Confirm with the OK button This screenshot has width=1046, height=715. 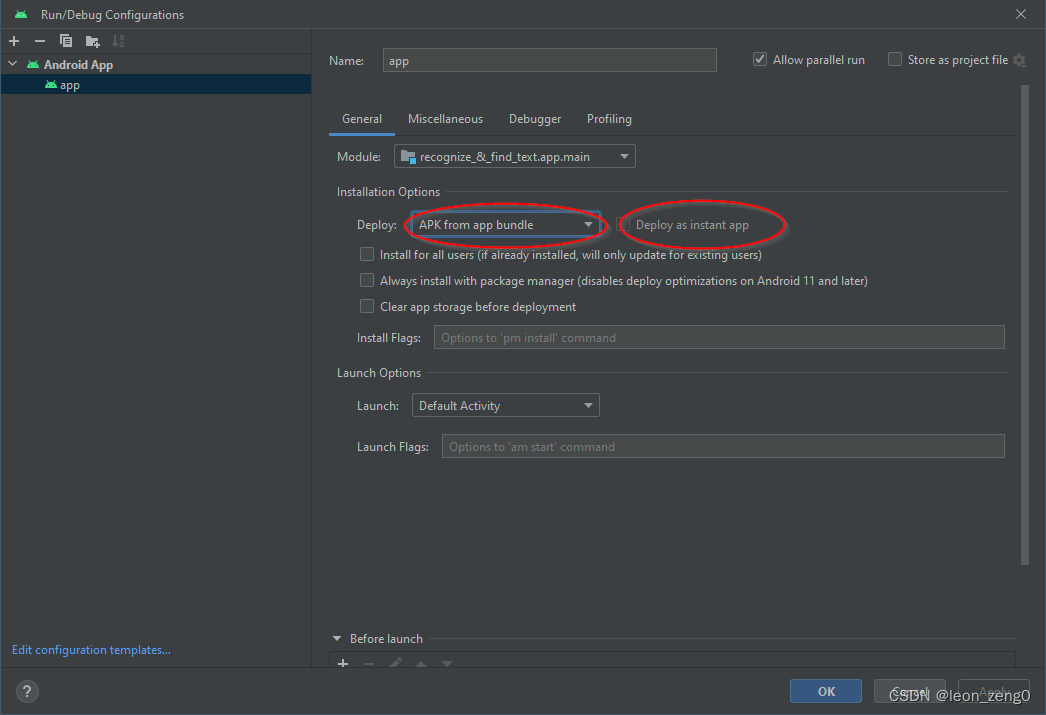(826, 691)
